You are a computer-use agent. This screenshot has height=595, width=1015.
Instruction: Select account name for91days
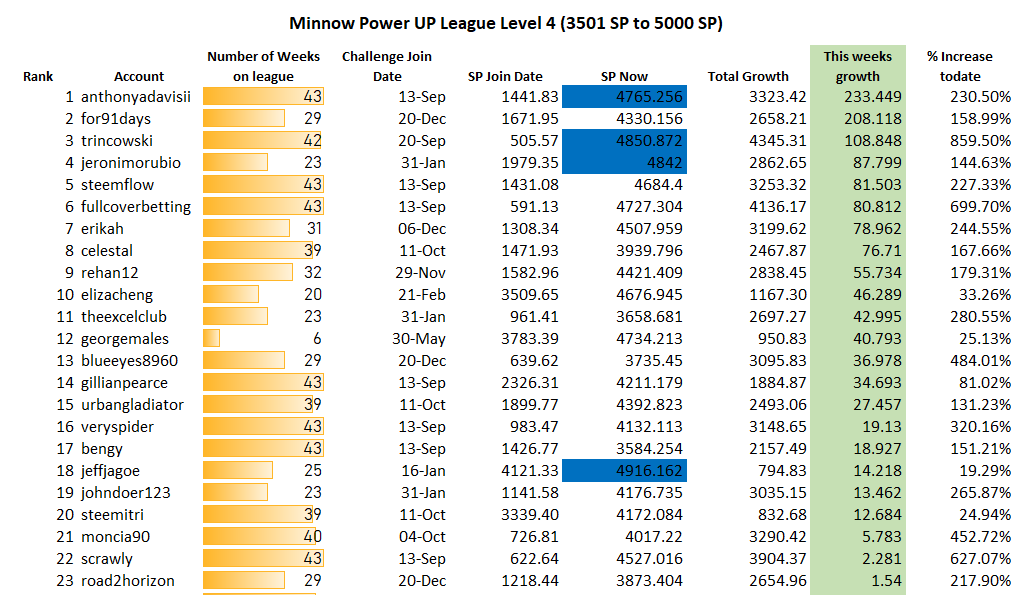coord(116,119)
